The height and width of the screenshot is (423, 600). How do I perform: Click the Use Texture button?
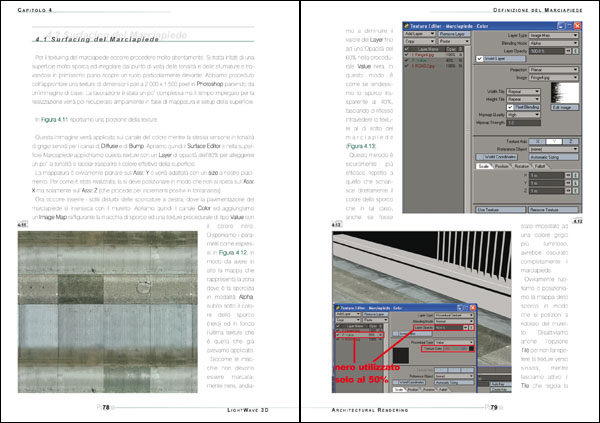501,210
